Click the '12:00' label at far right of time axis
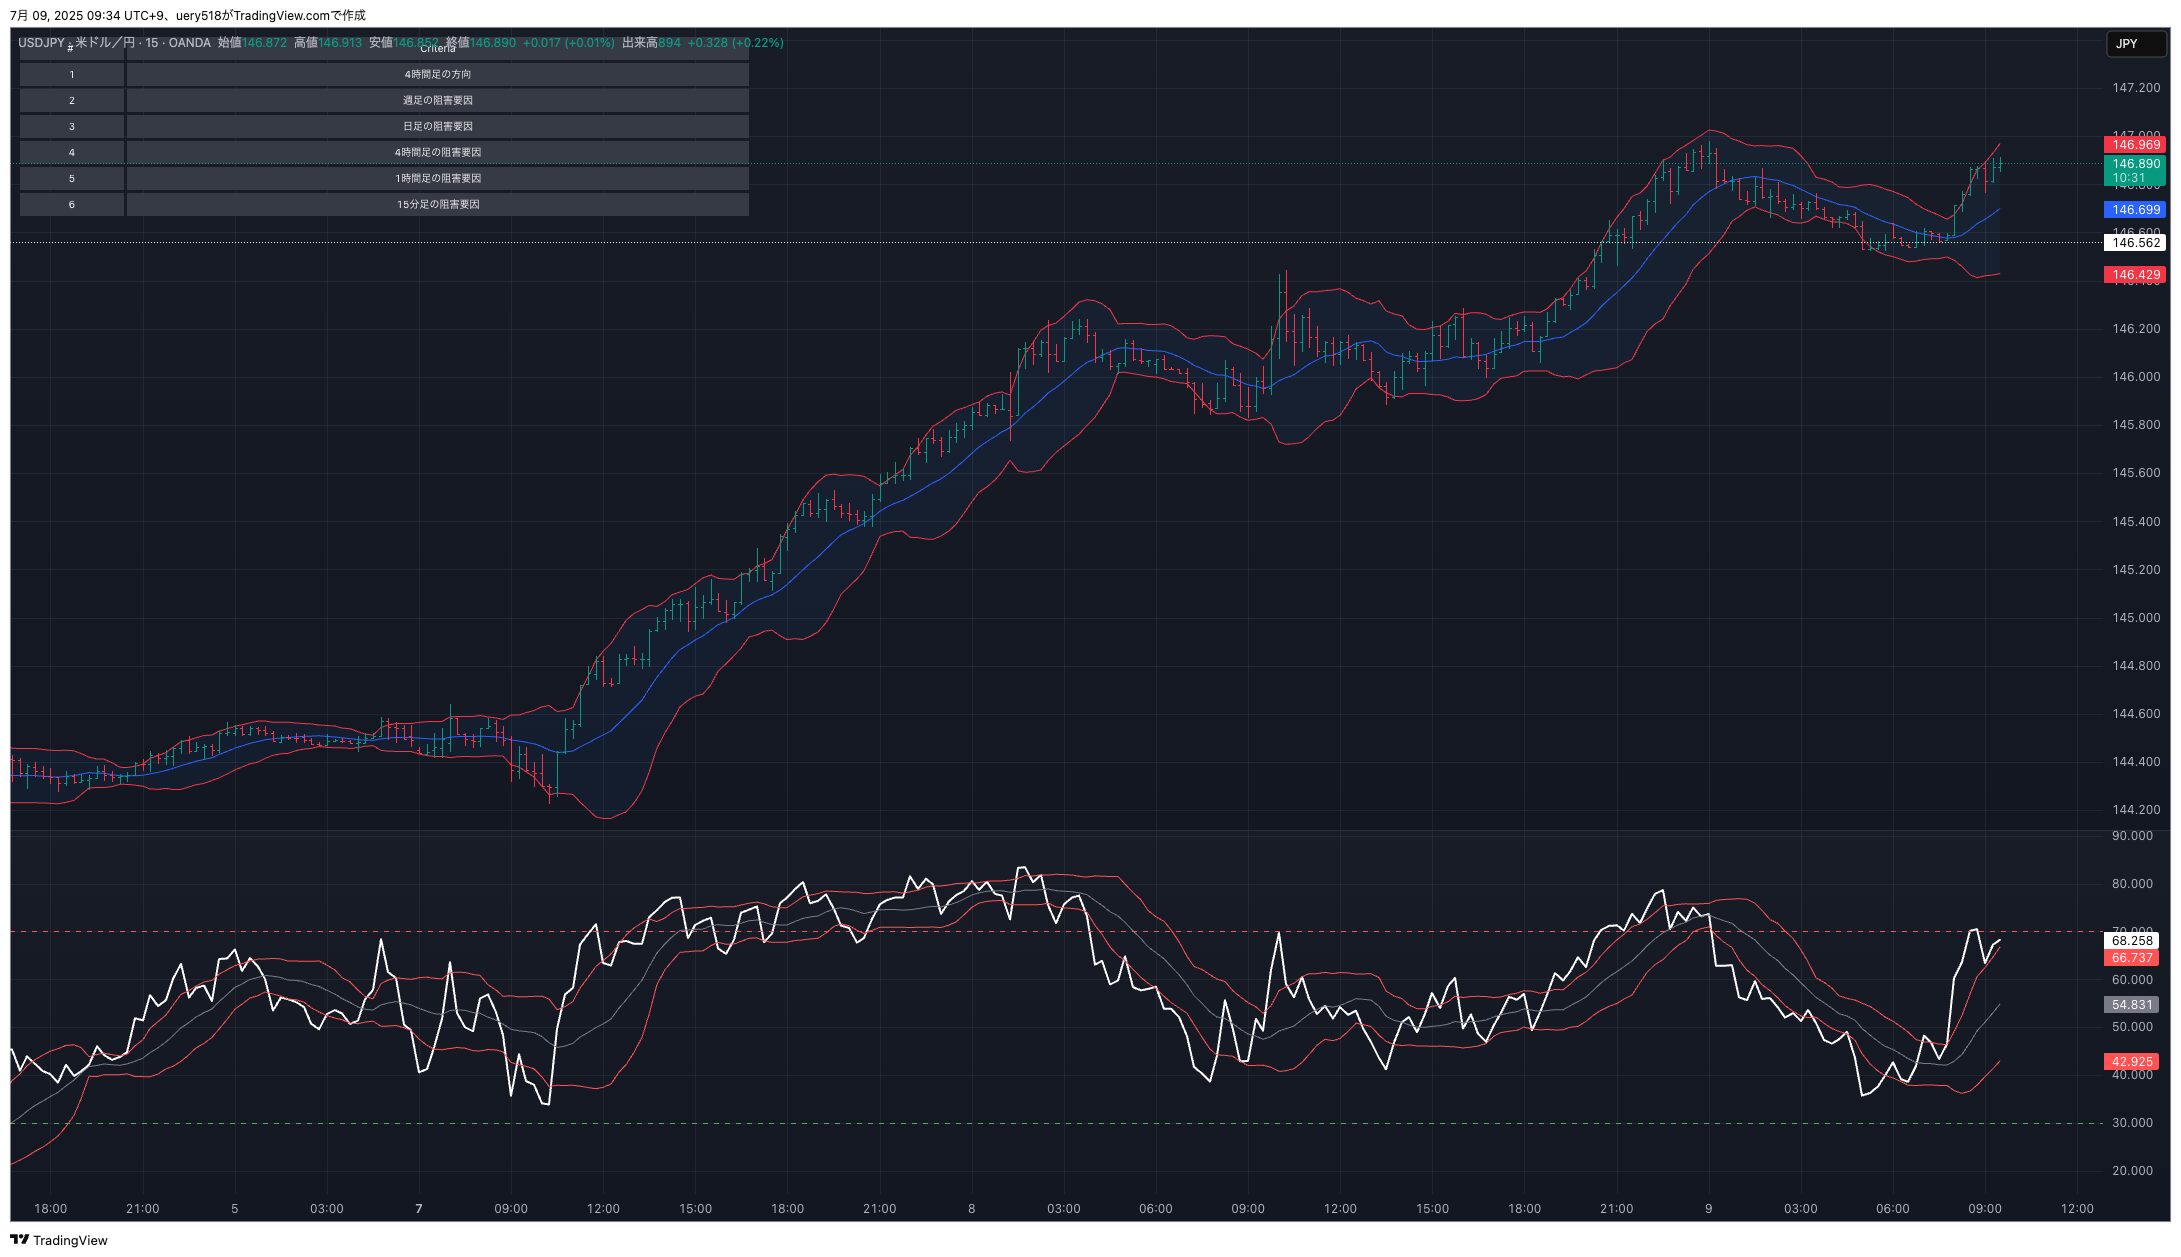2181x1257 pixels. (x=2076, y=1209)
